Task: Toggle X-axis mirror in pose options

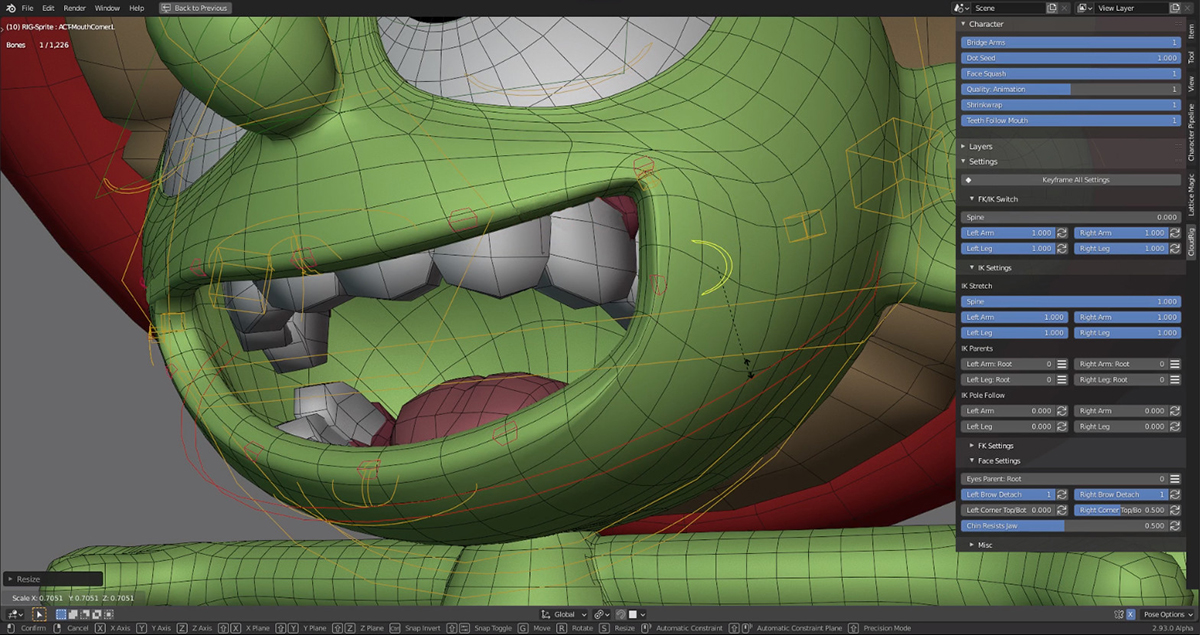Action: pyautogui.click(x=1131, y=614)
